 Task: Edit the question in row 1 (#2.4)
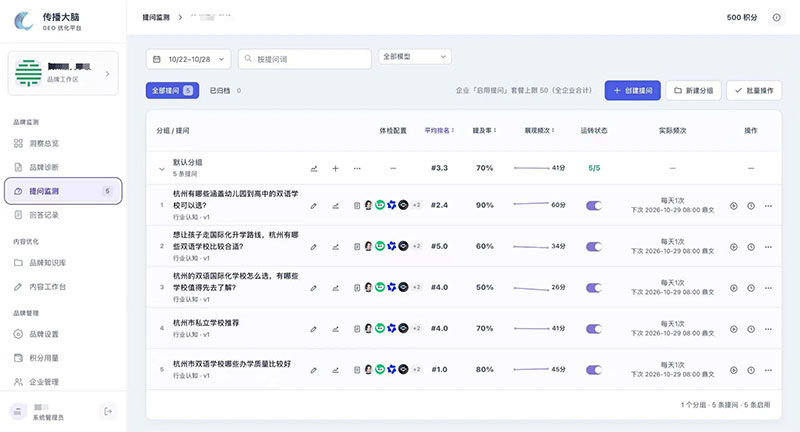(313, 206)
